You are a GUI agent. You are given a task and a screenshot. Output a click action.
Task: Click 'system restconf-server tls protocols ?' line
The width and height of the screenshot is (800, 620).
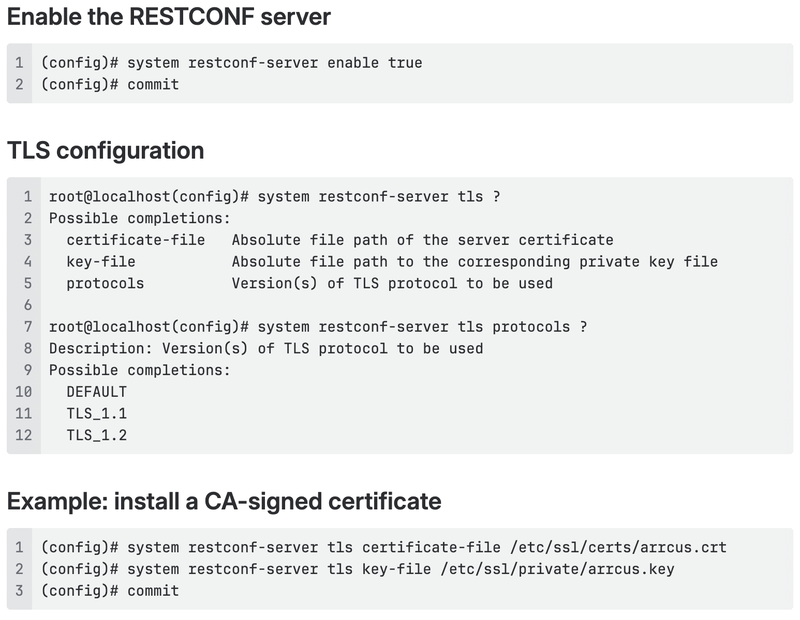[x=318, y=327]
